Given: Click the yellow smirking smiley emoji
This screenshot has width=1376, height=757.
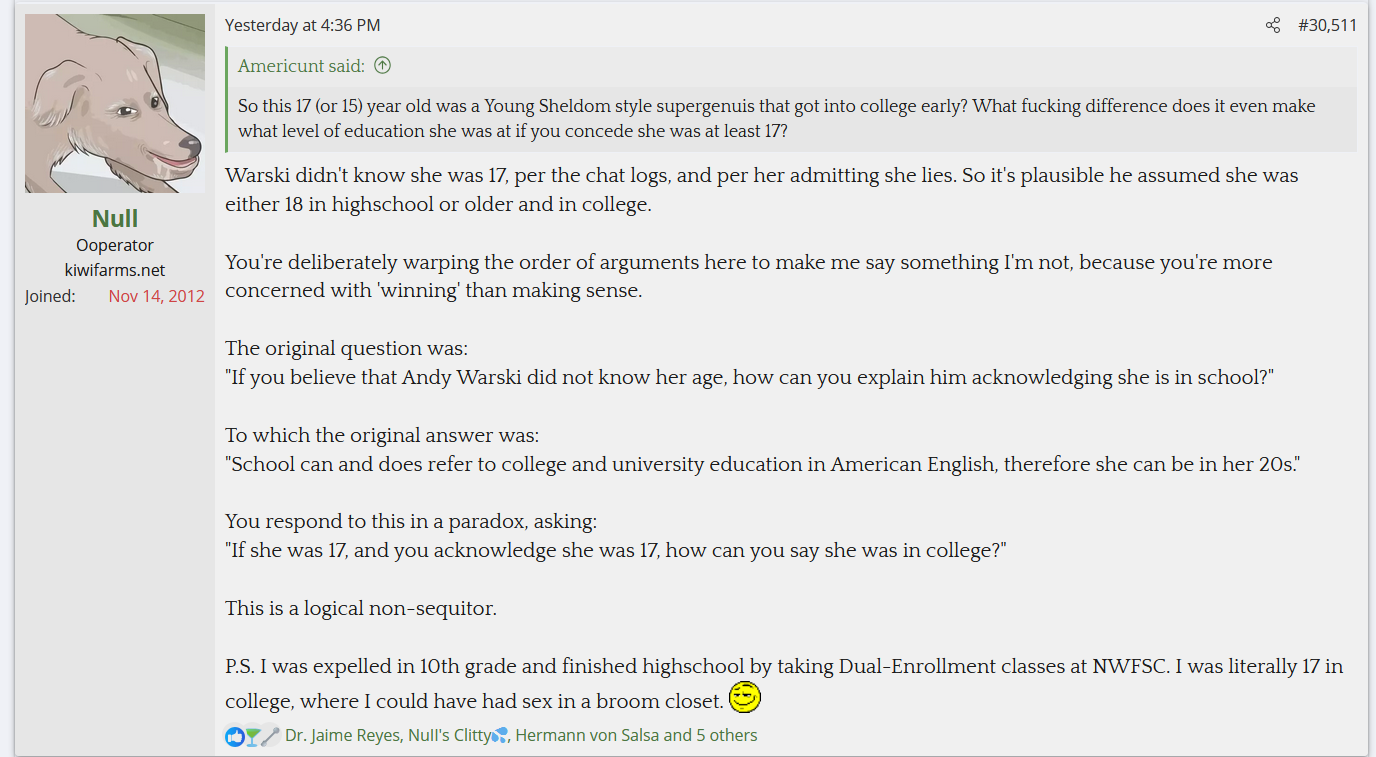Looking at the screenshot, I should click(745, 697).
